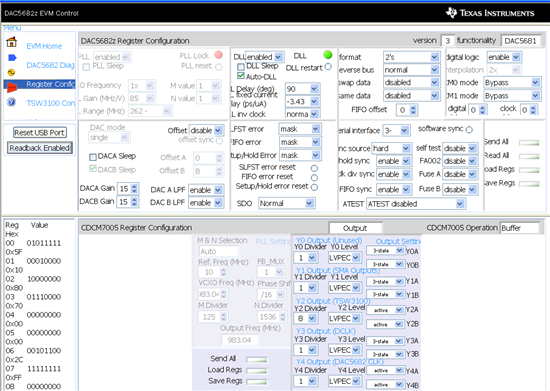Click the EVM Home house icon
This screenshot has width=550, height=391.
click(12, 42)
